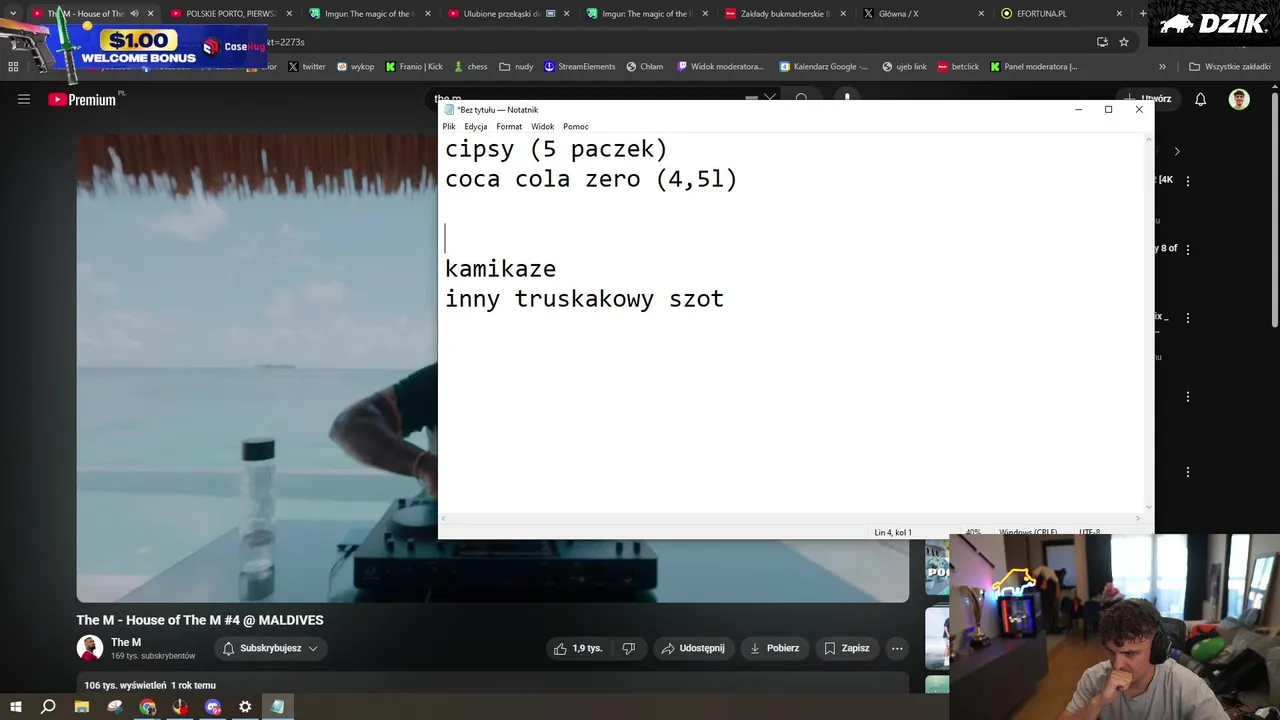Open the 'Panel moderatora' bookmark
The height and width of the screenshot is (720, 1280).
(x=1033, y=66)
